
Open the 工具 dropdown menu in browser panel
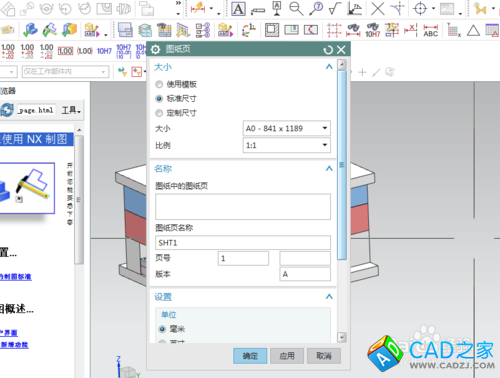(71, 110)
